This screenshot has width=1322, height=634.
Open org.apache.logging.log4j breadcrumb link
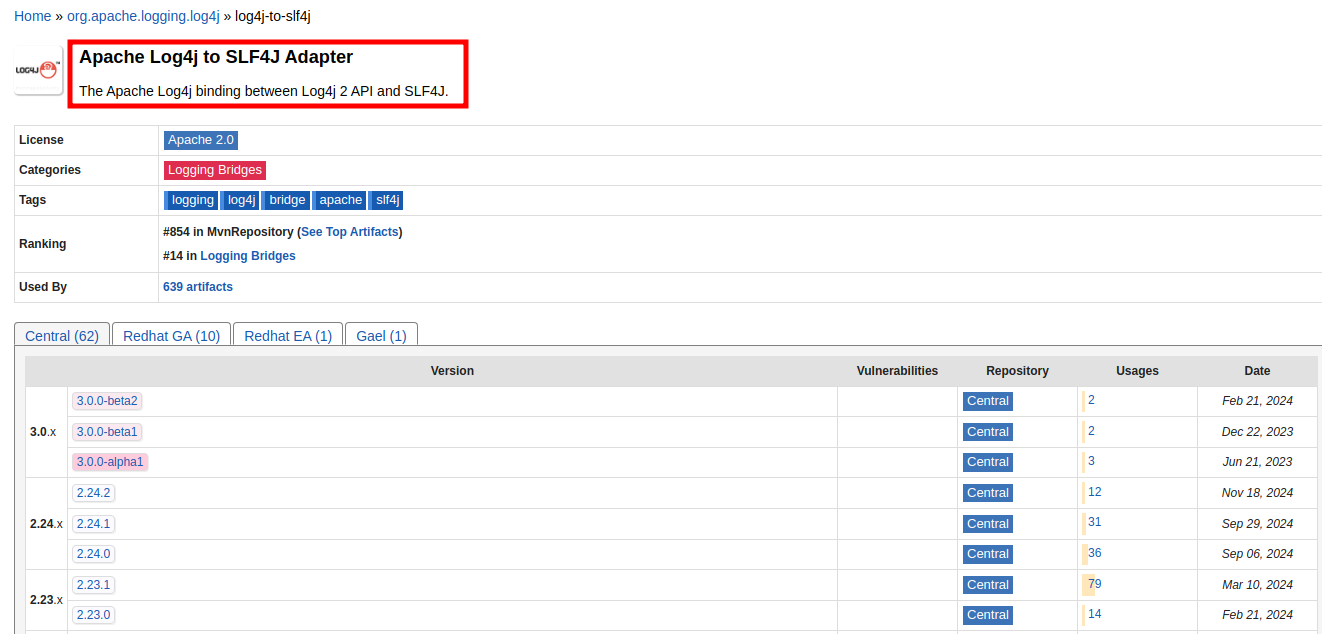[x=143, y=16]
